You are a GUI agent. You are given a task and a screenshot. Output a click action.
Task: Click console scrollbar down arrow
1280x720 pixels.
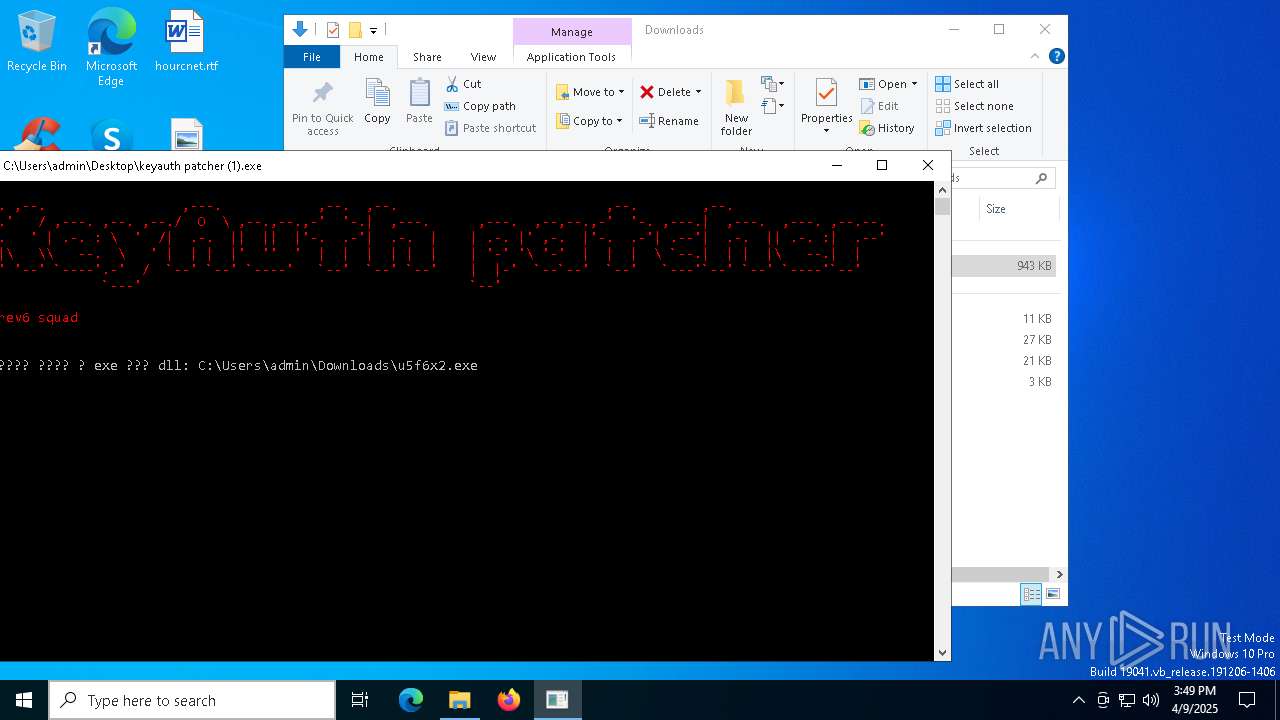(942, 652)
